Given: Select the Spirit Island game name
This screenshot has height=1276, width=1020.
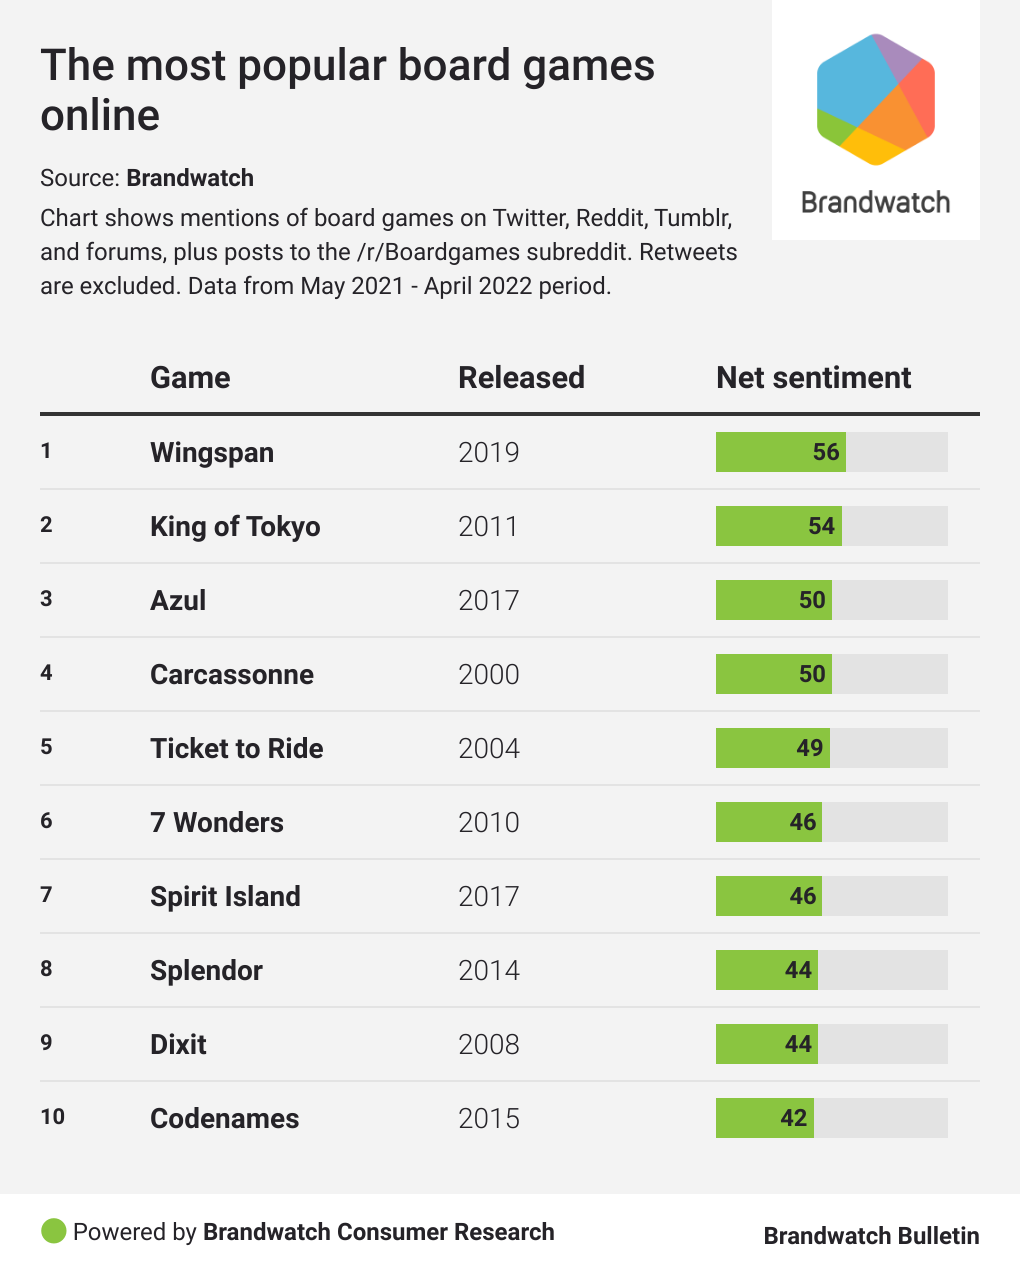Looking at the screenshot, I should pyautogui.click(x=225, y=896).
